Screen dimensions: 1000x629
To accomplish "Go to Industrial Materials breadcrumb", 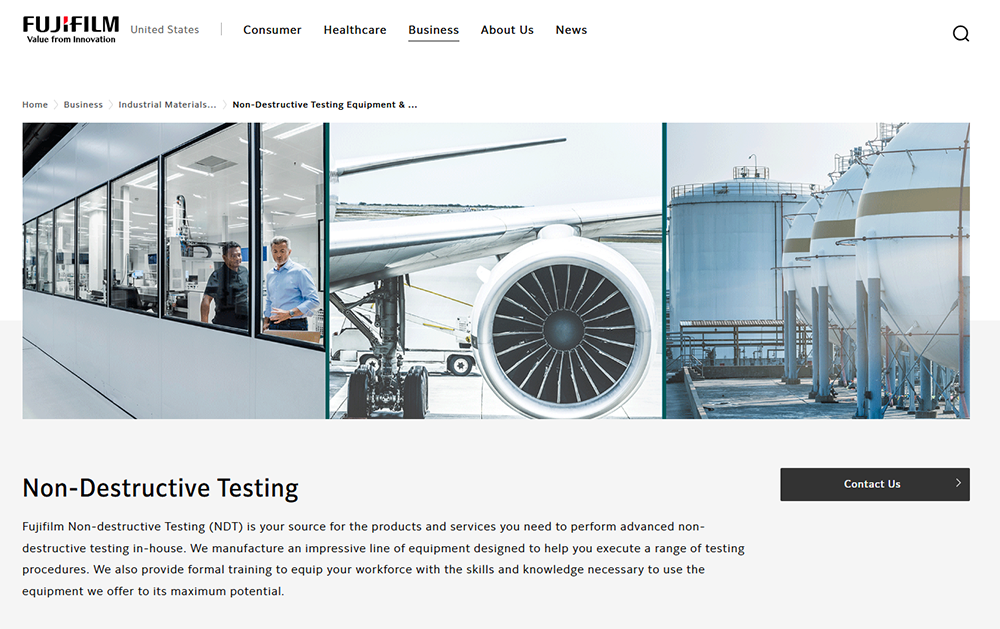I will click(x=167, y=105).
